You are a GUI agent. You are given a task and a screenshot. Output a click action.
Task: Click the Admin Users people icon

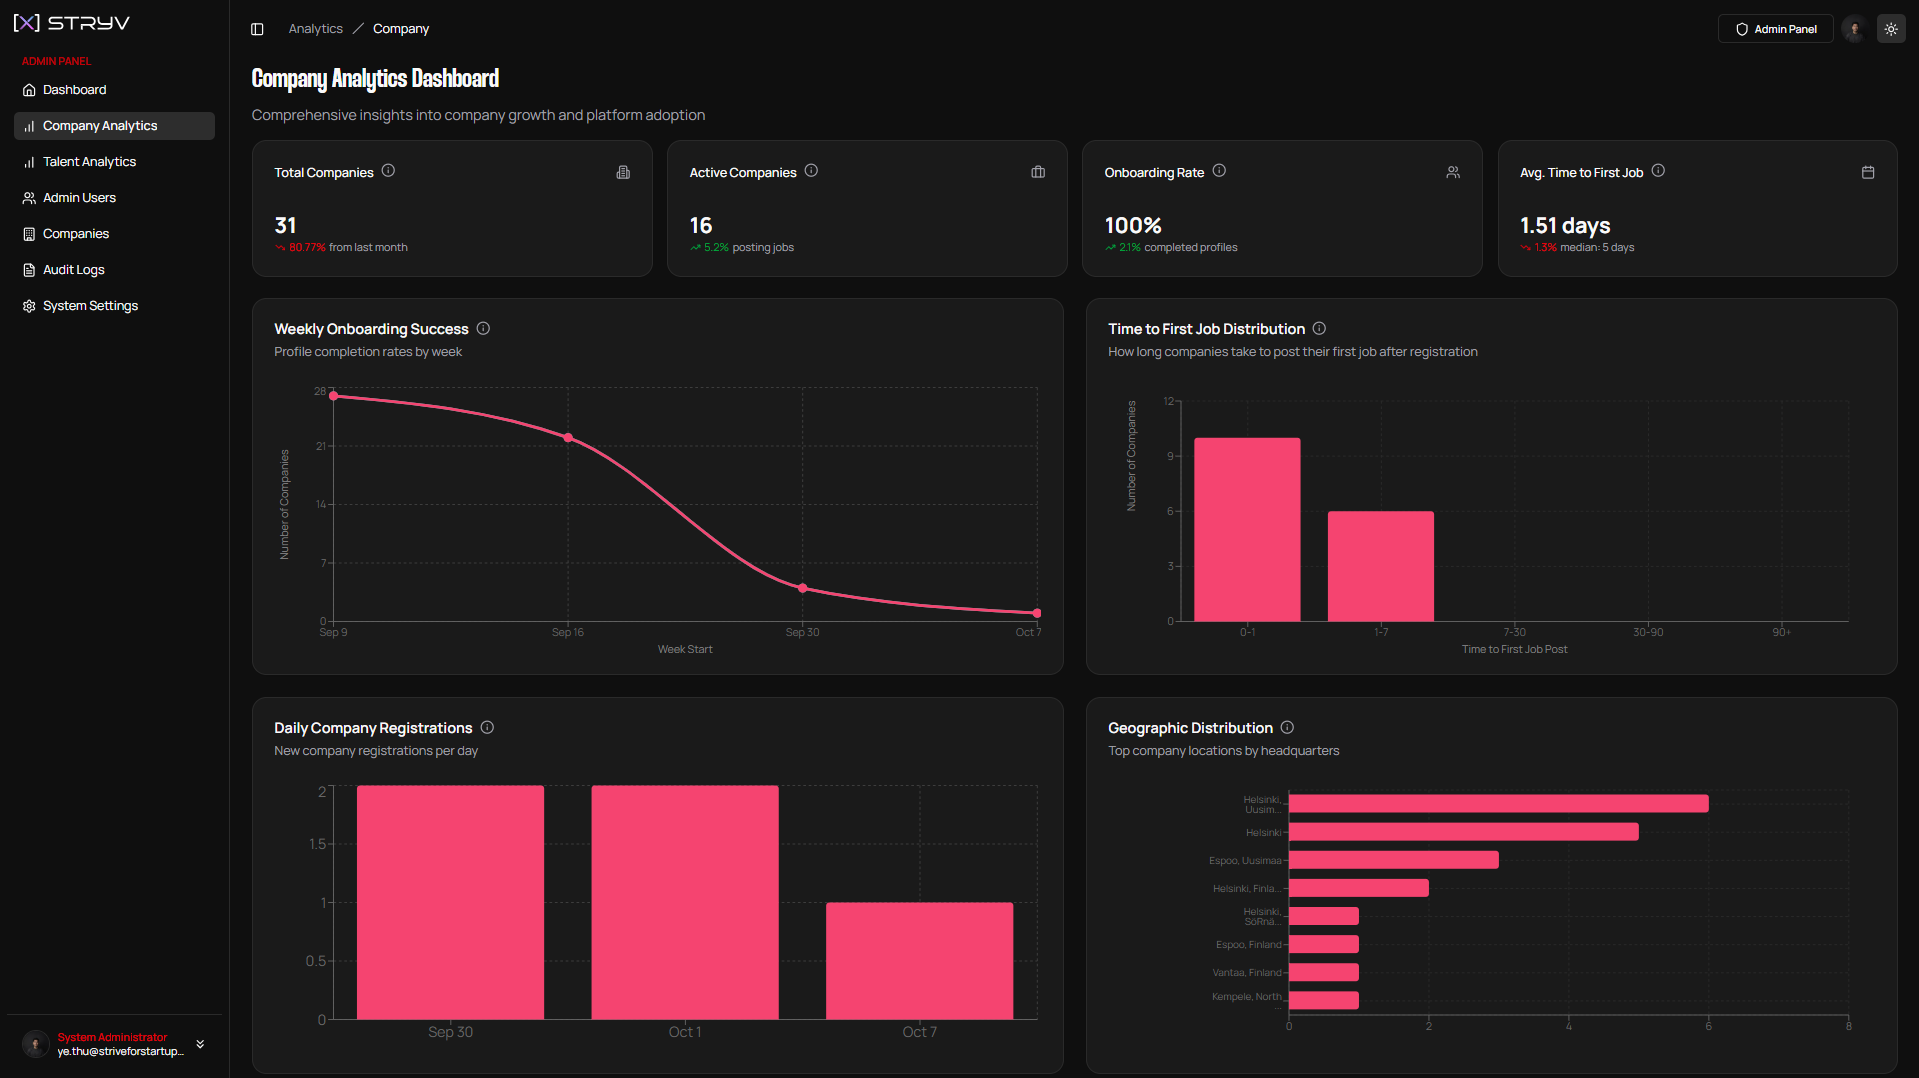tap(29, 198)
